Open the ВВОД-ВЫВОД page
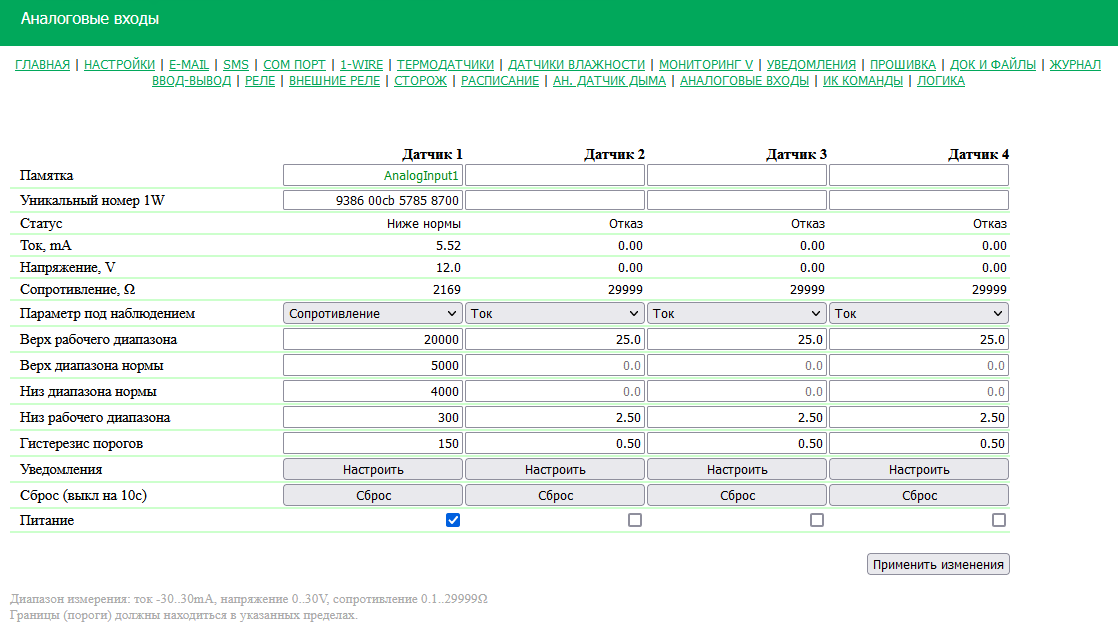The width and height of the screenshot is (1118, 634). click(x=191, y=81)
